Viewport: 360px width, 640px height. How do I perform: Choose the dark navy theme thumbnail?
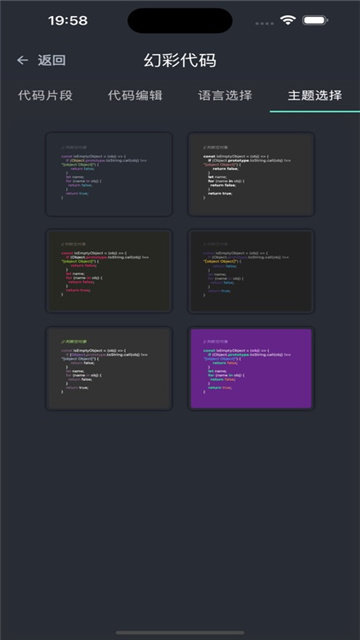coord(109,174)
